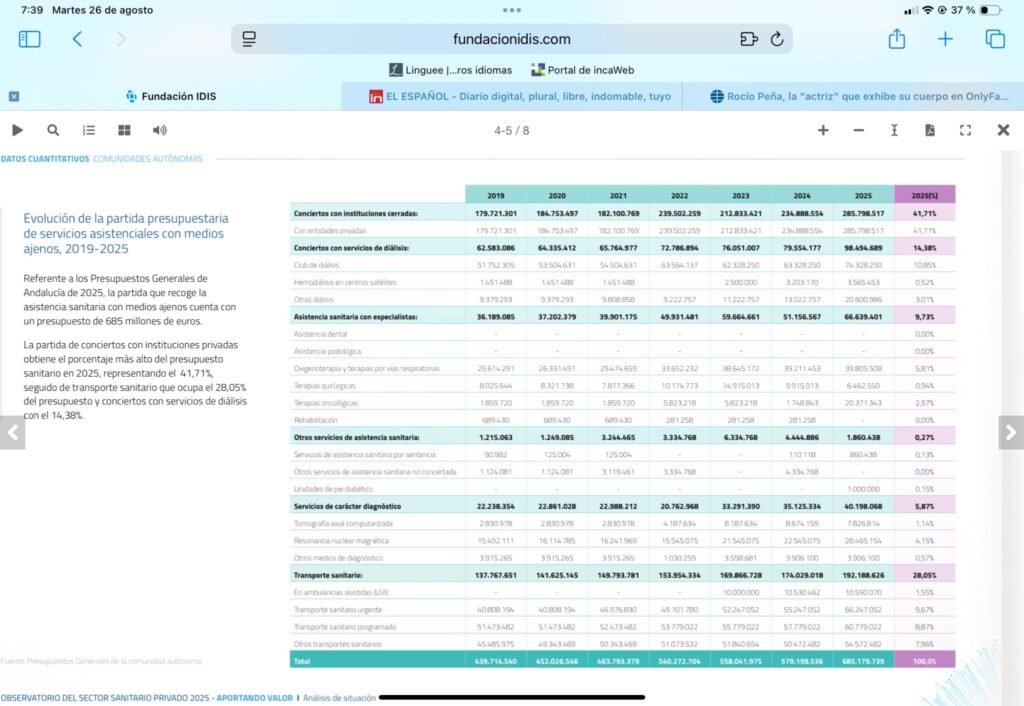This screenshot has width=1024, height=706.
Task: Open the page thumbnails grid view
Action: tap(124, 130)
